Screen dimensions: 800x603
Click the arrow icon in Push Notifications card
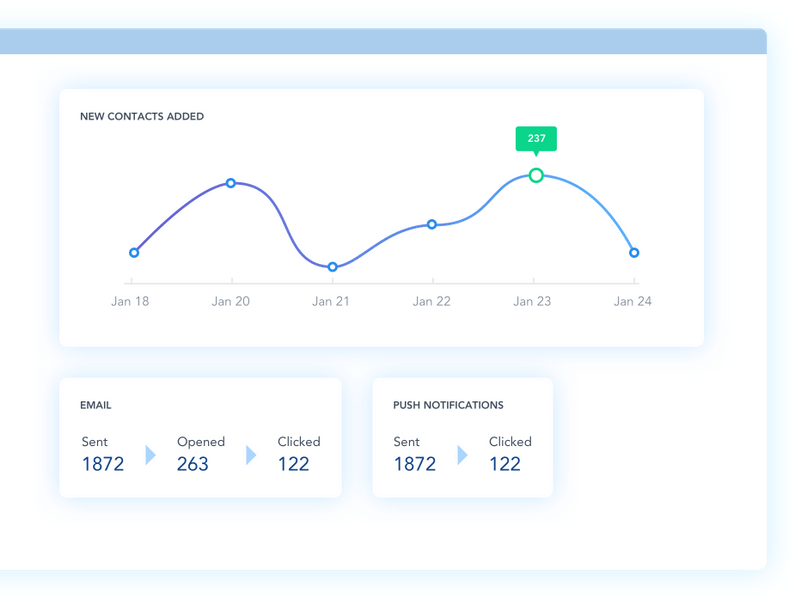(462, 455)
